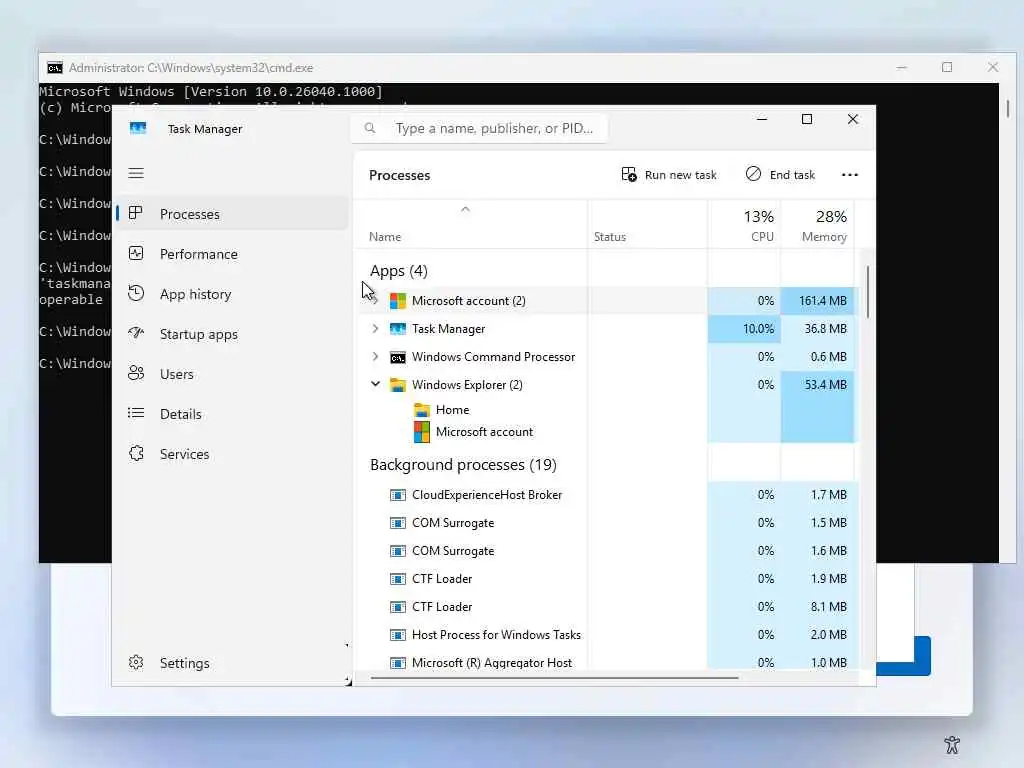The image size is (1024, 768).
Task: Maximize the Task Manager window
Action: point(807,119)
